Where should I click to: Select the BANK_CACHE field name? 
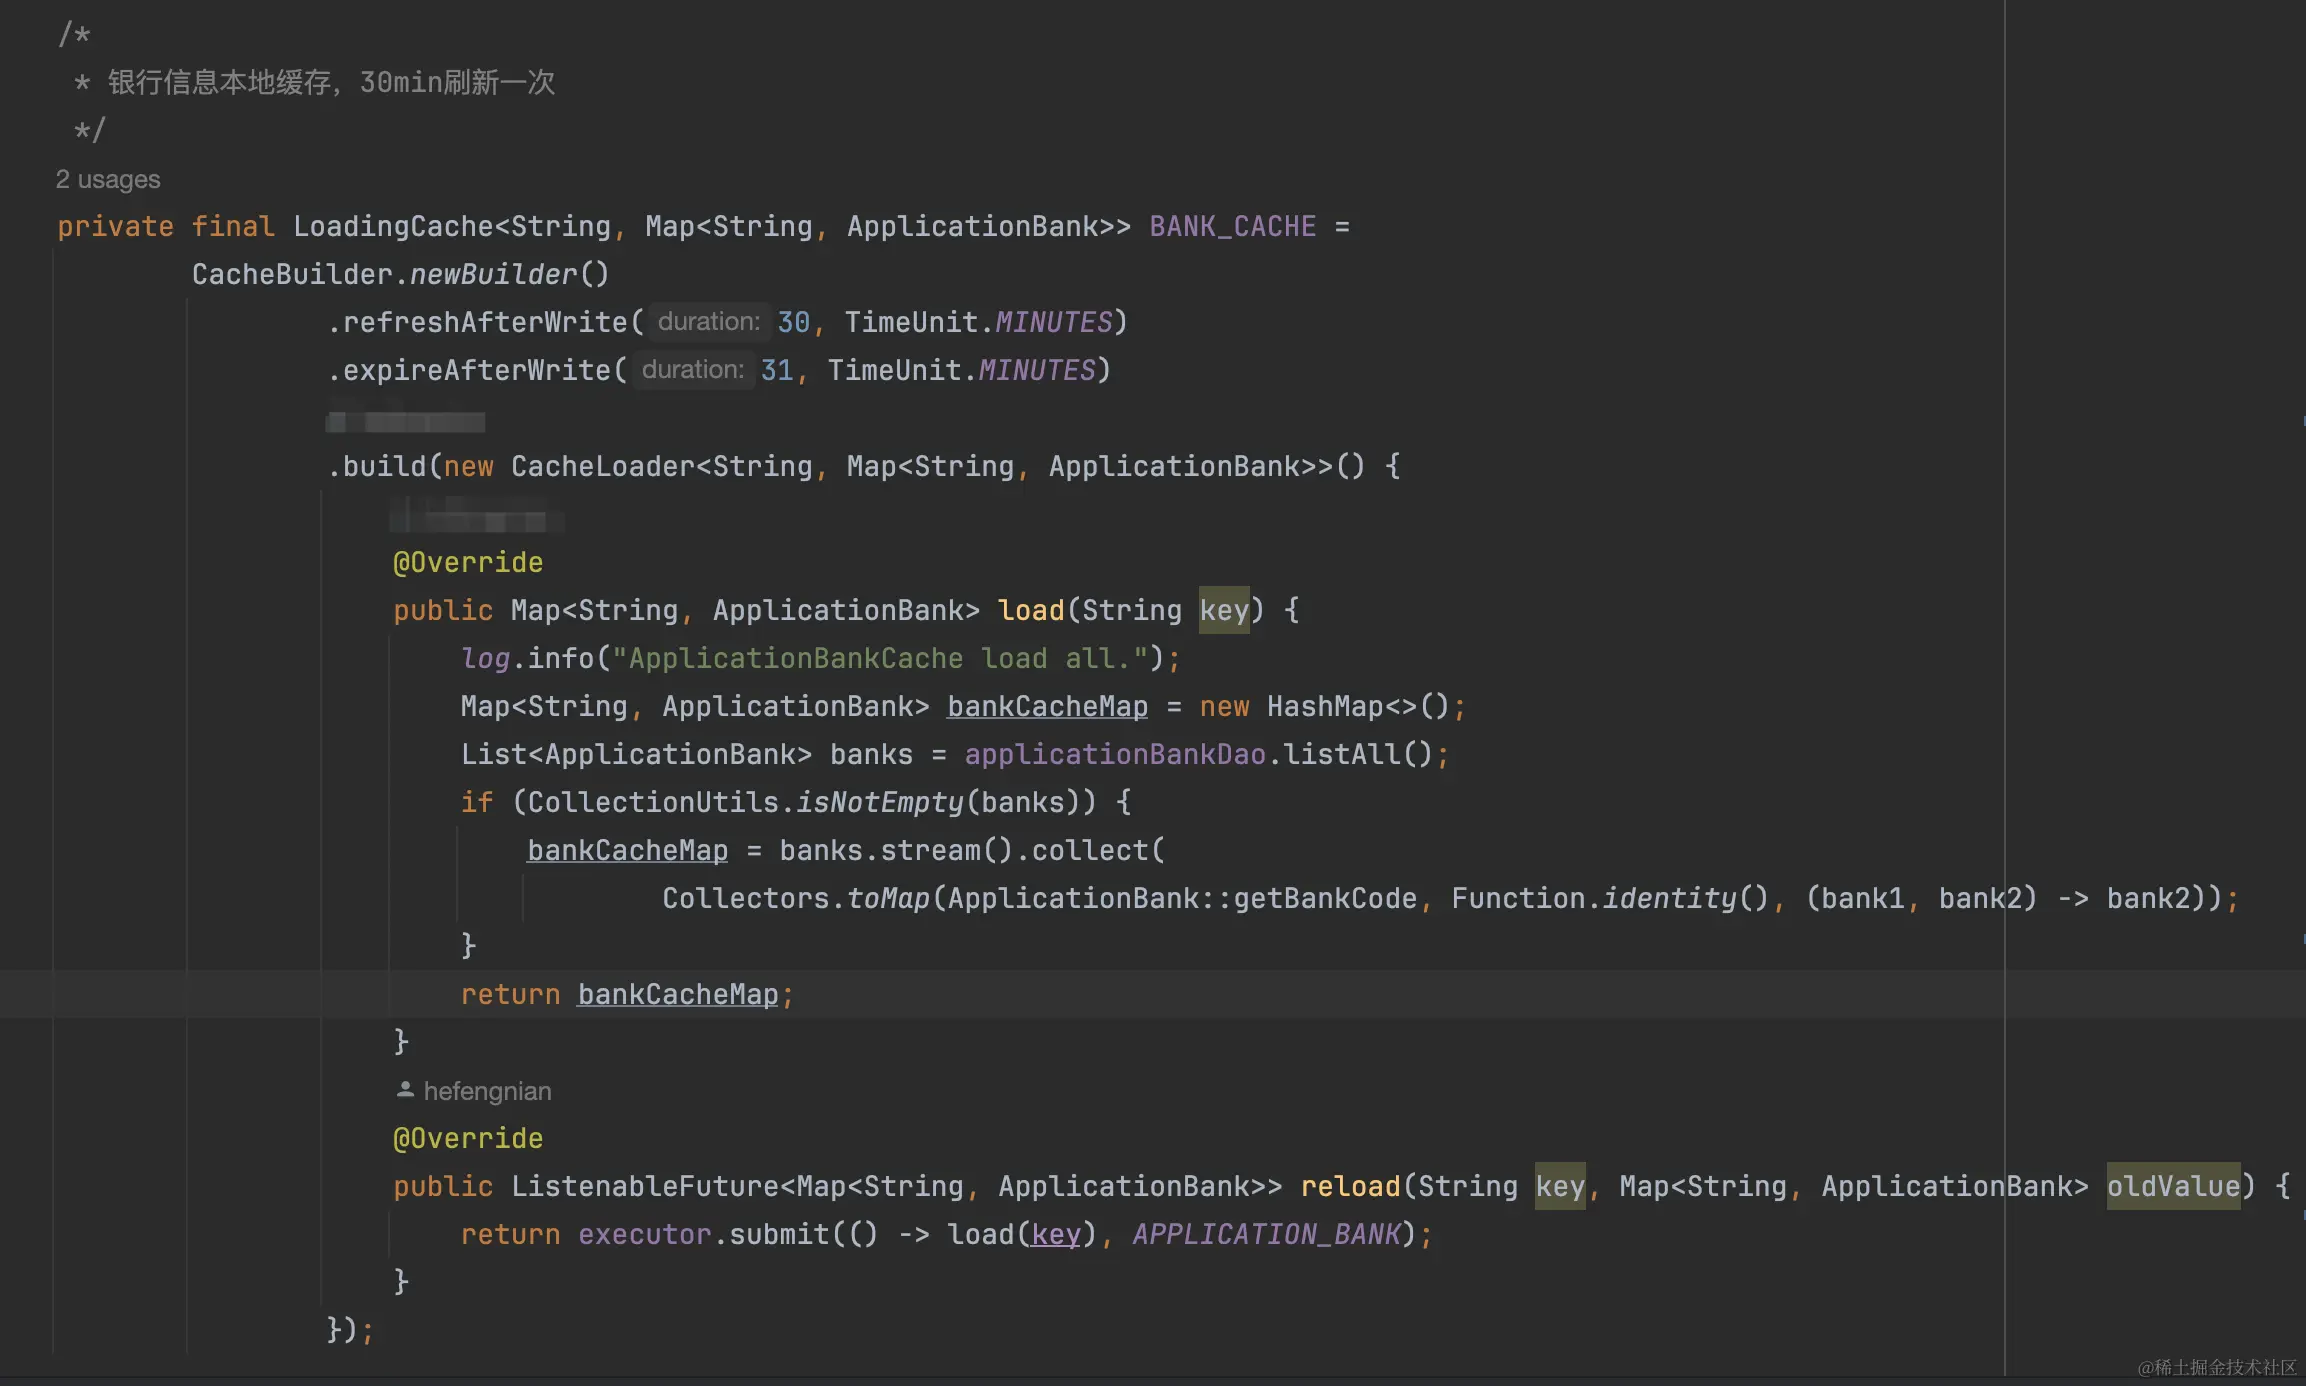tap(1232, 226)
